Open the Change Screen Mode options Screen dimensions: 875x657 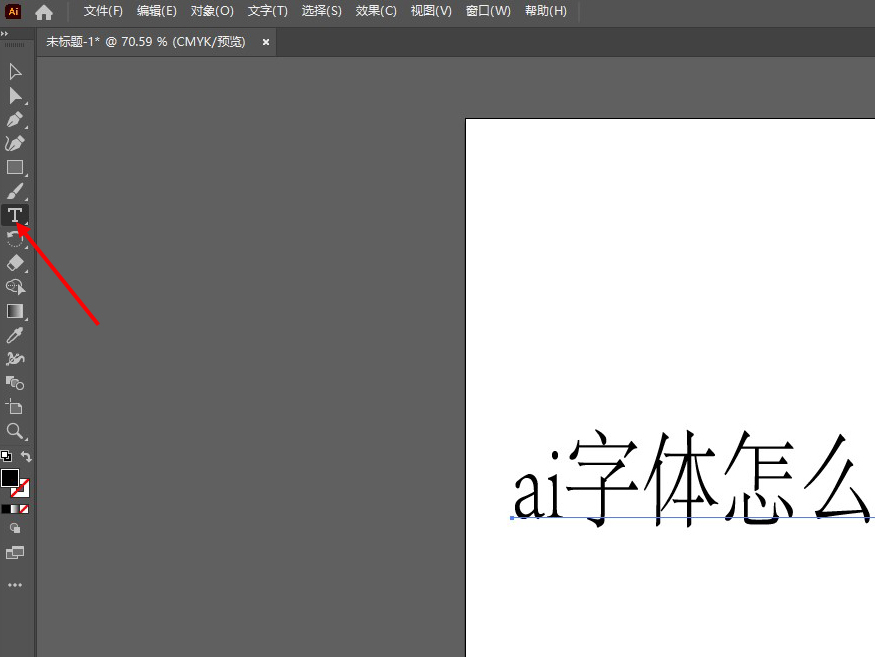click(15, 552)
